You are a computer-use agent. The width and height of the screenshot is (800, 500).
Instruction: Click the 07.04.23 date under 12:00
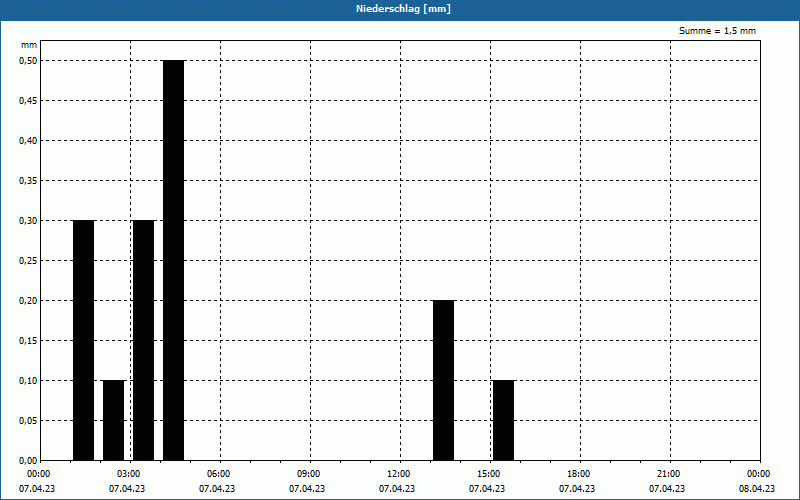(x=397, y=489)
